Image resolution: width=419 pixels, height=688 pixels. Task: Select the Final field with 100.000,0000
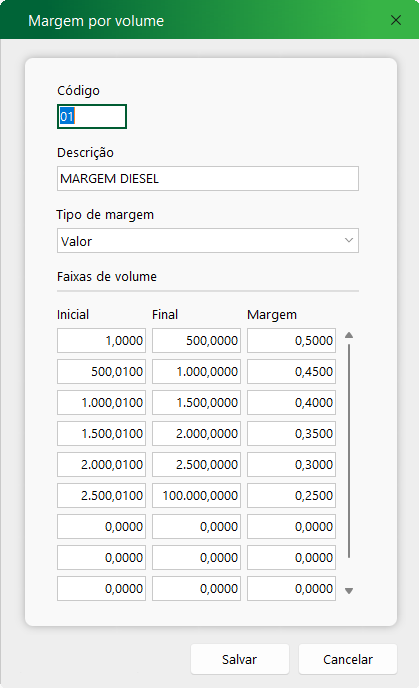click(197, 495)
